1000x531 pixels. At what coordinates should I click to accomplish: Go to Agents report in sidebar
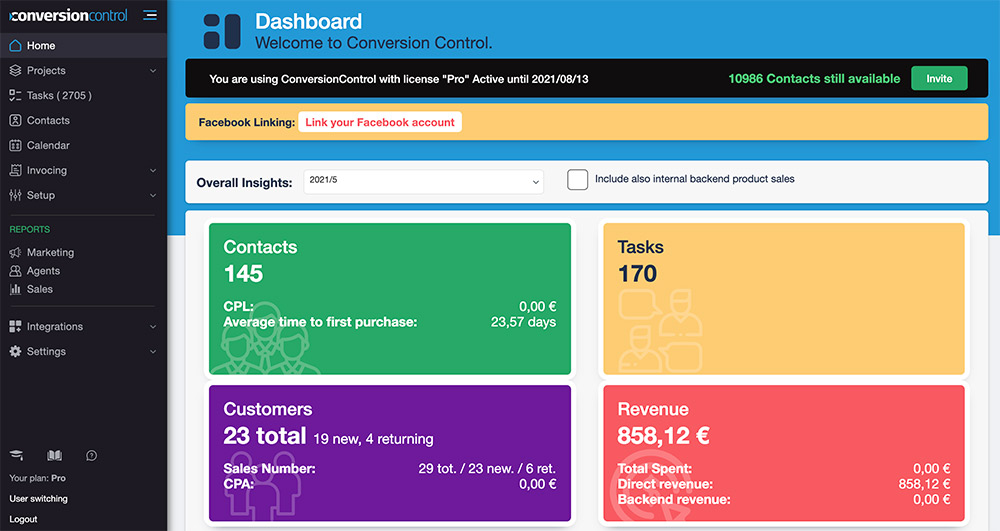(43, 271)
